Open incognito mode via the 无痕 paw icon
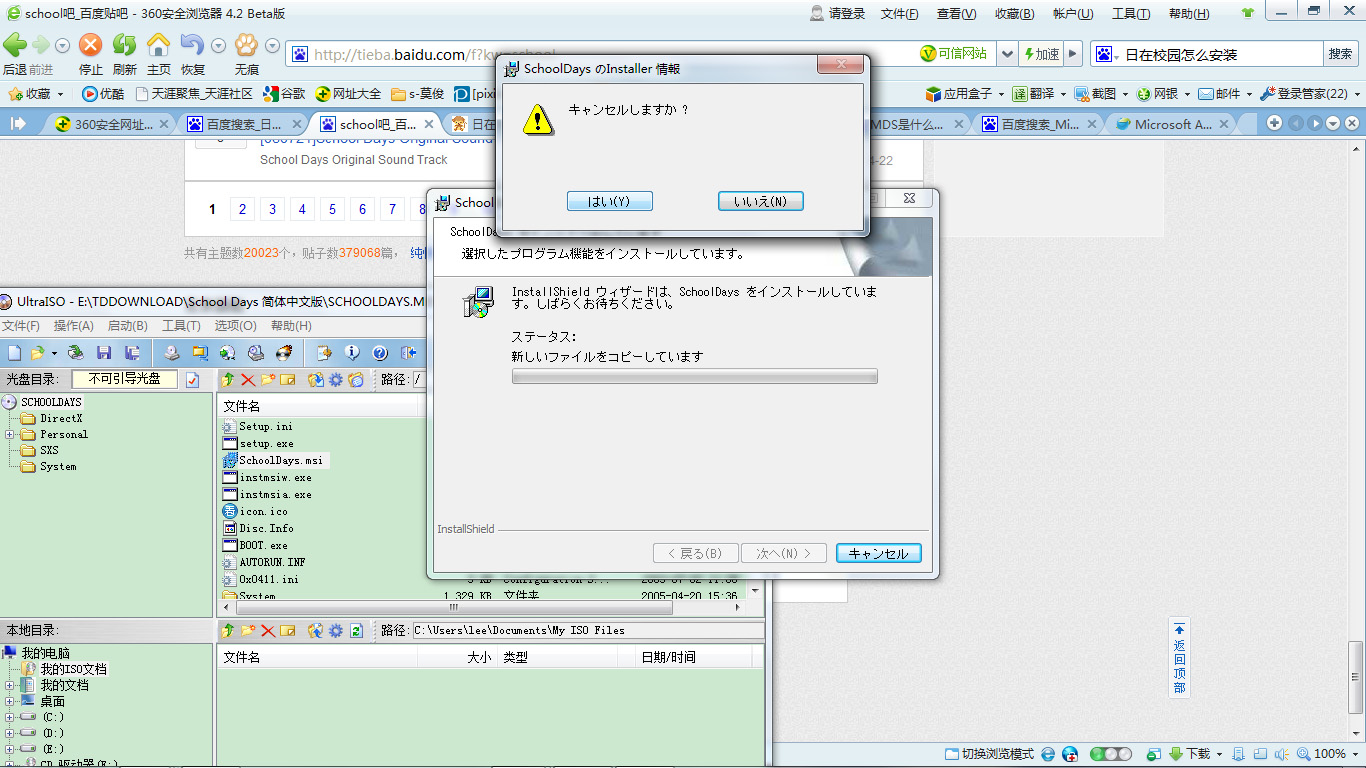The image size is (1366, 768). (246, 45)
